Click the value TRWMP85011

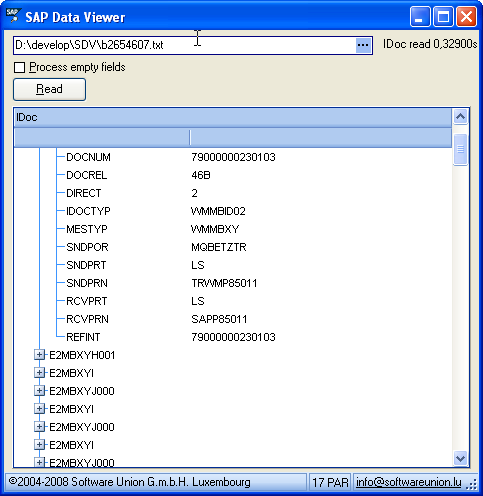[x=224, y=283]
